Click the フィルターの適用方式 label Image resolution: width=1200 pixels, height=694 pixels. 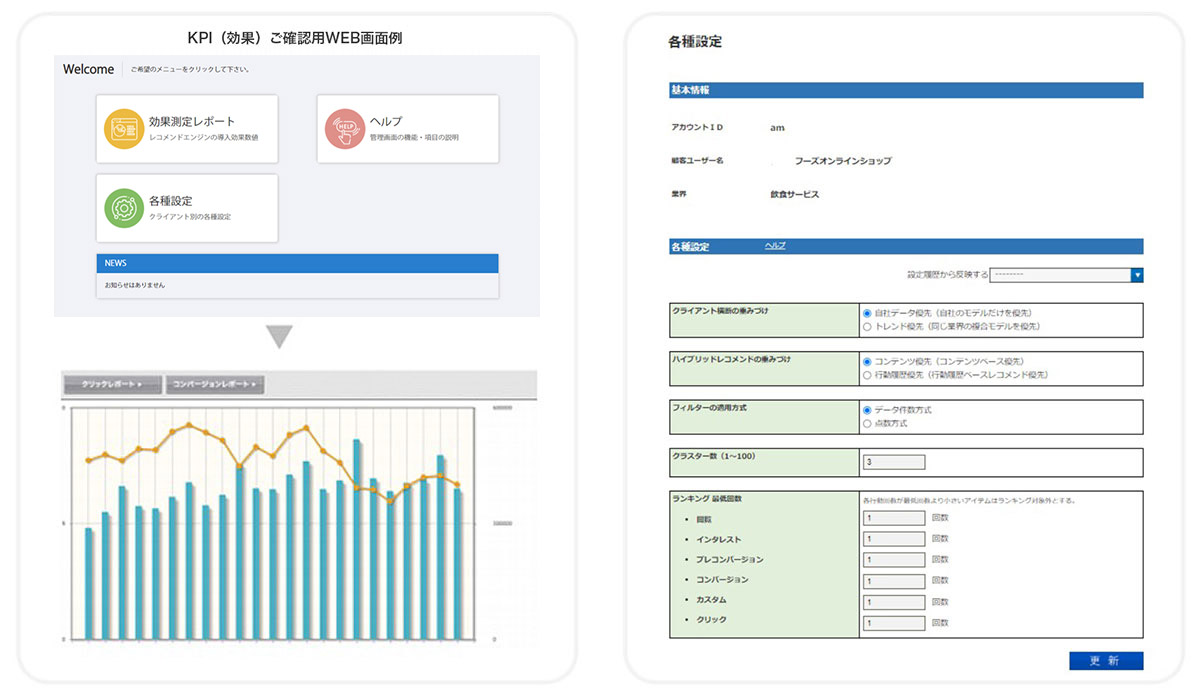[x=710, y=407]
